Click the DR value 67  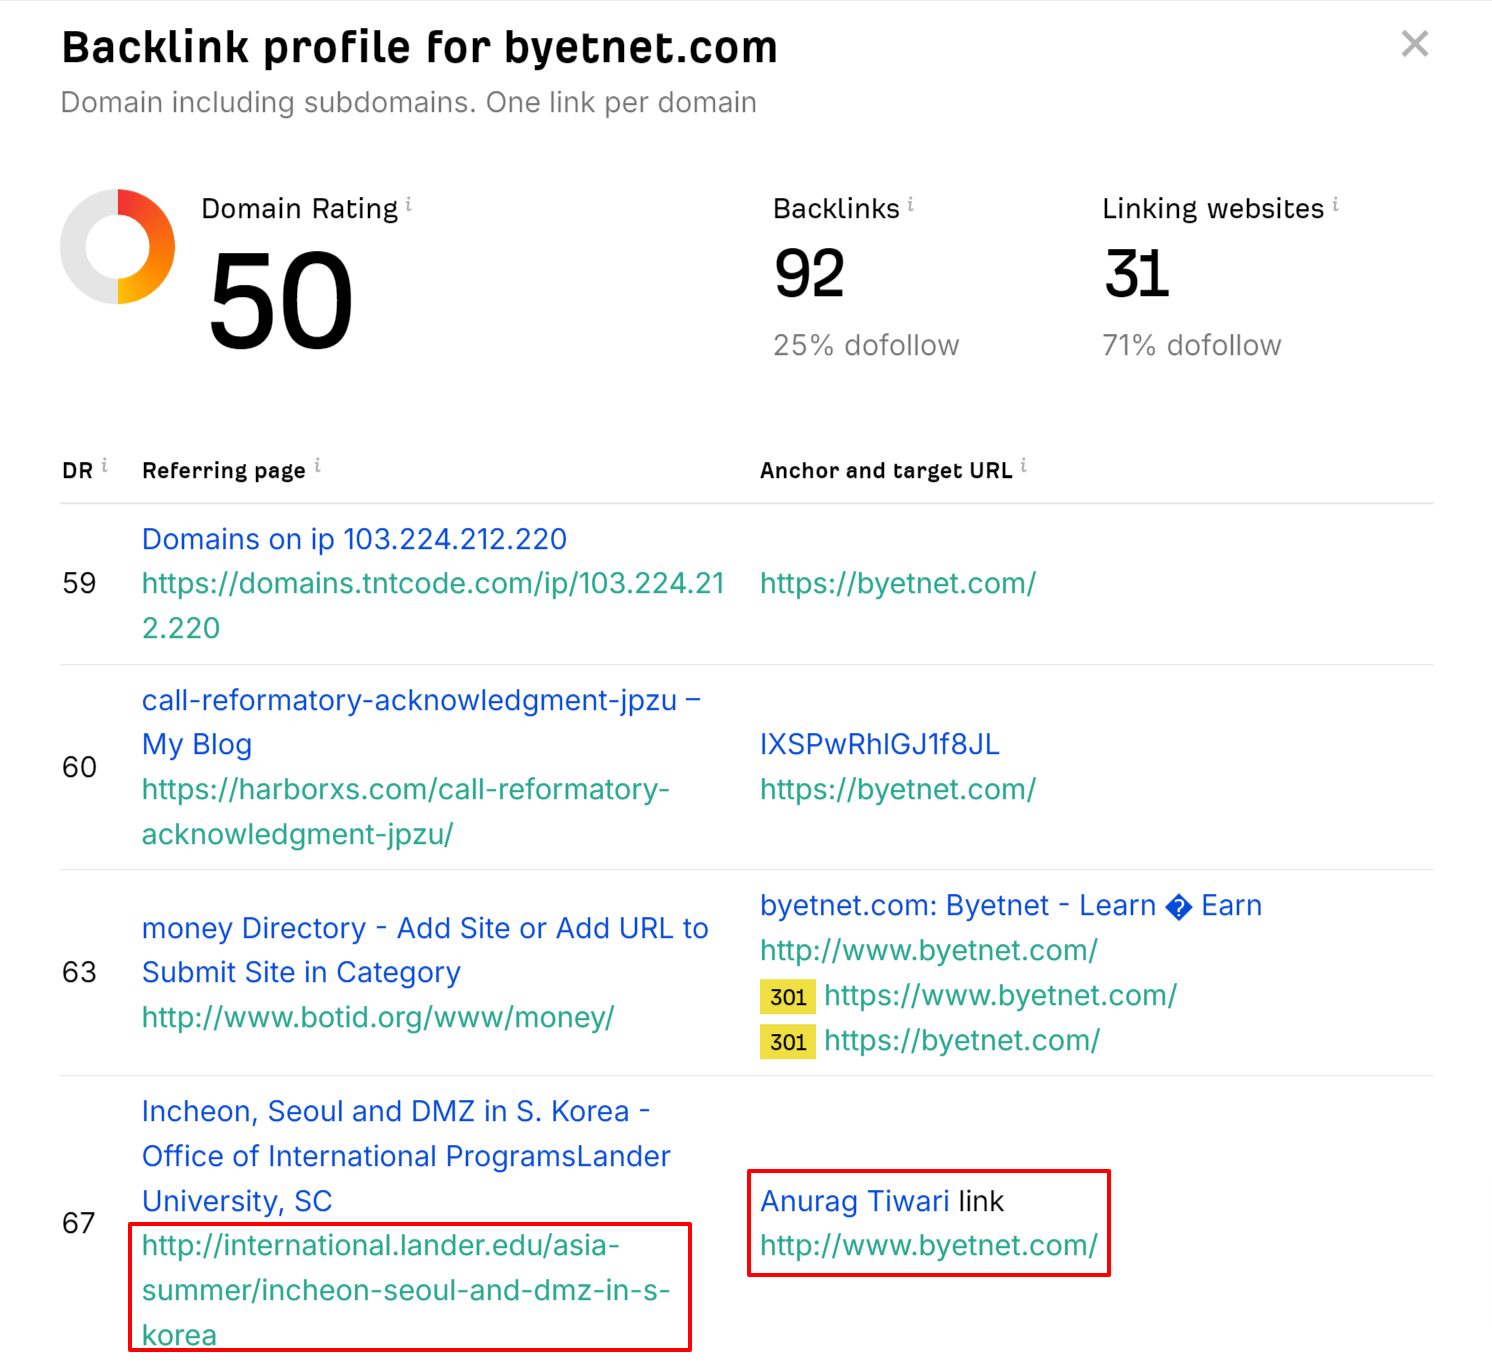(79, 1222)
